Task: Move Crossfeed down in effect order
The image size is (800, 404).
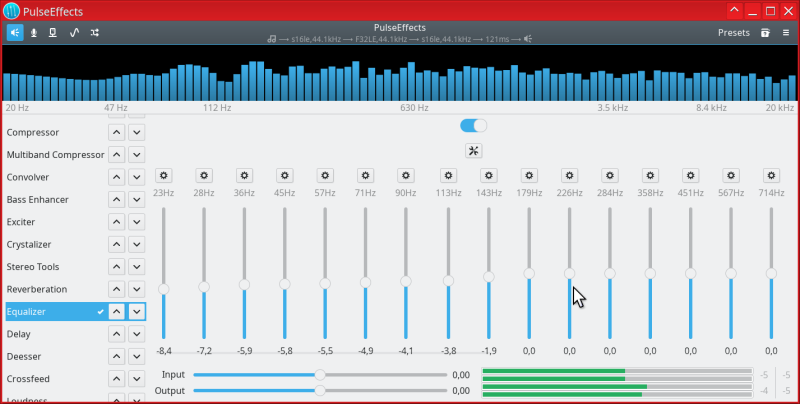Action: [x=137, y=379]
